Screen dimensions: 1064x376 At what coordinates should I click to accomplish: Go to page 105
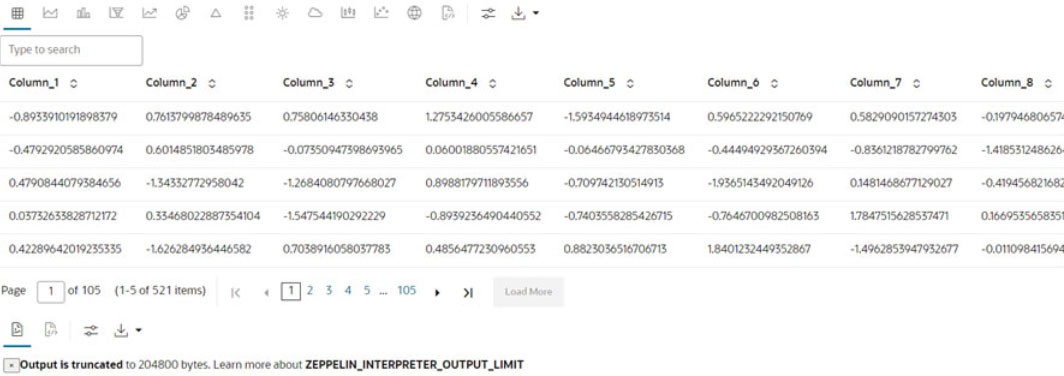[406, 290]
